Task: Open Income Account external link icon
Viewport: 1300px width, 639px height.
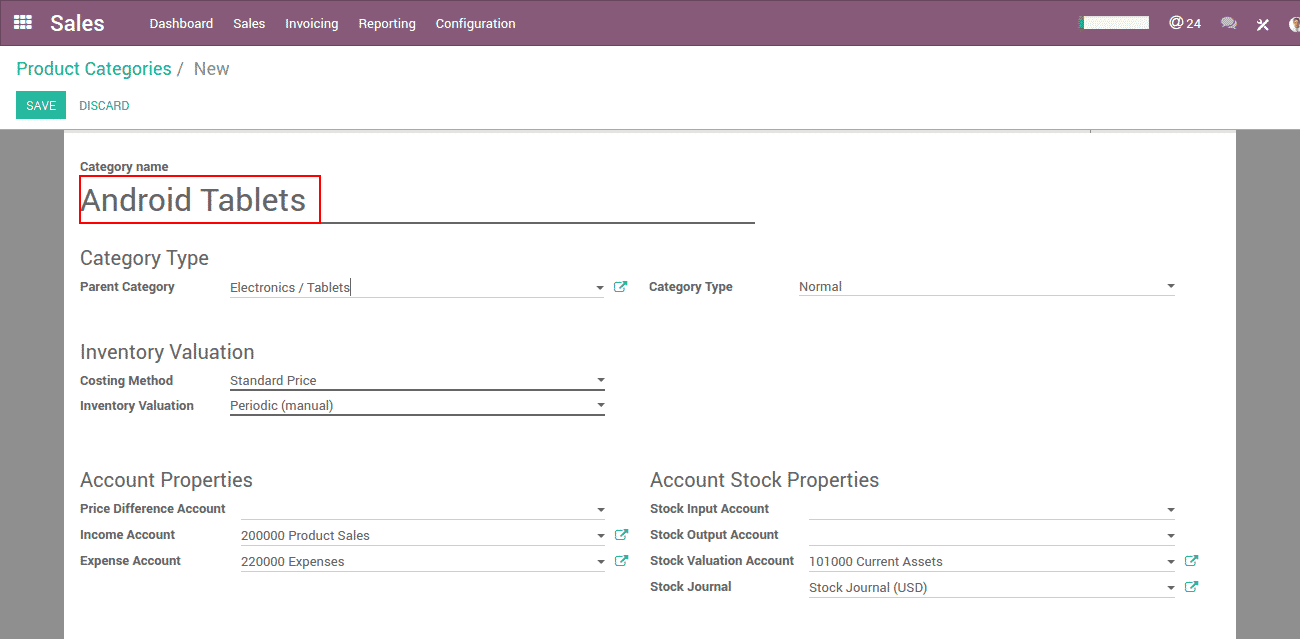Action: point(621,535)
